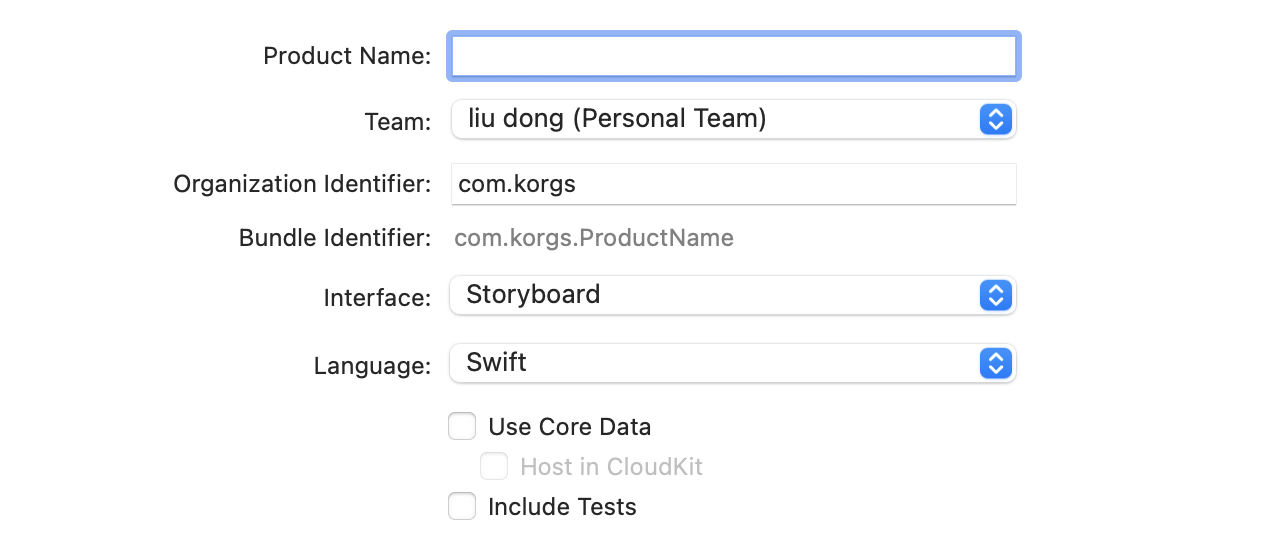Image resolution: width=1280 pixels, height=560 pixels.
Task: Click the blue arrows icon on Language popup
Action: click(995, 363)
